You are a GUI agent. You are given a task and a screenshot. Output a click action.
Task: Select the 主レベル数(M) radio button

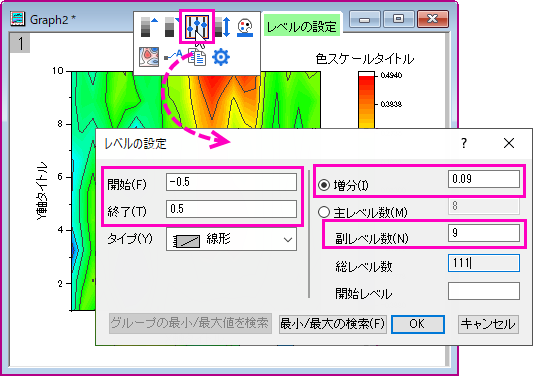[x=324, y=212]
